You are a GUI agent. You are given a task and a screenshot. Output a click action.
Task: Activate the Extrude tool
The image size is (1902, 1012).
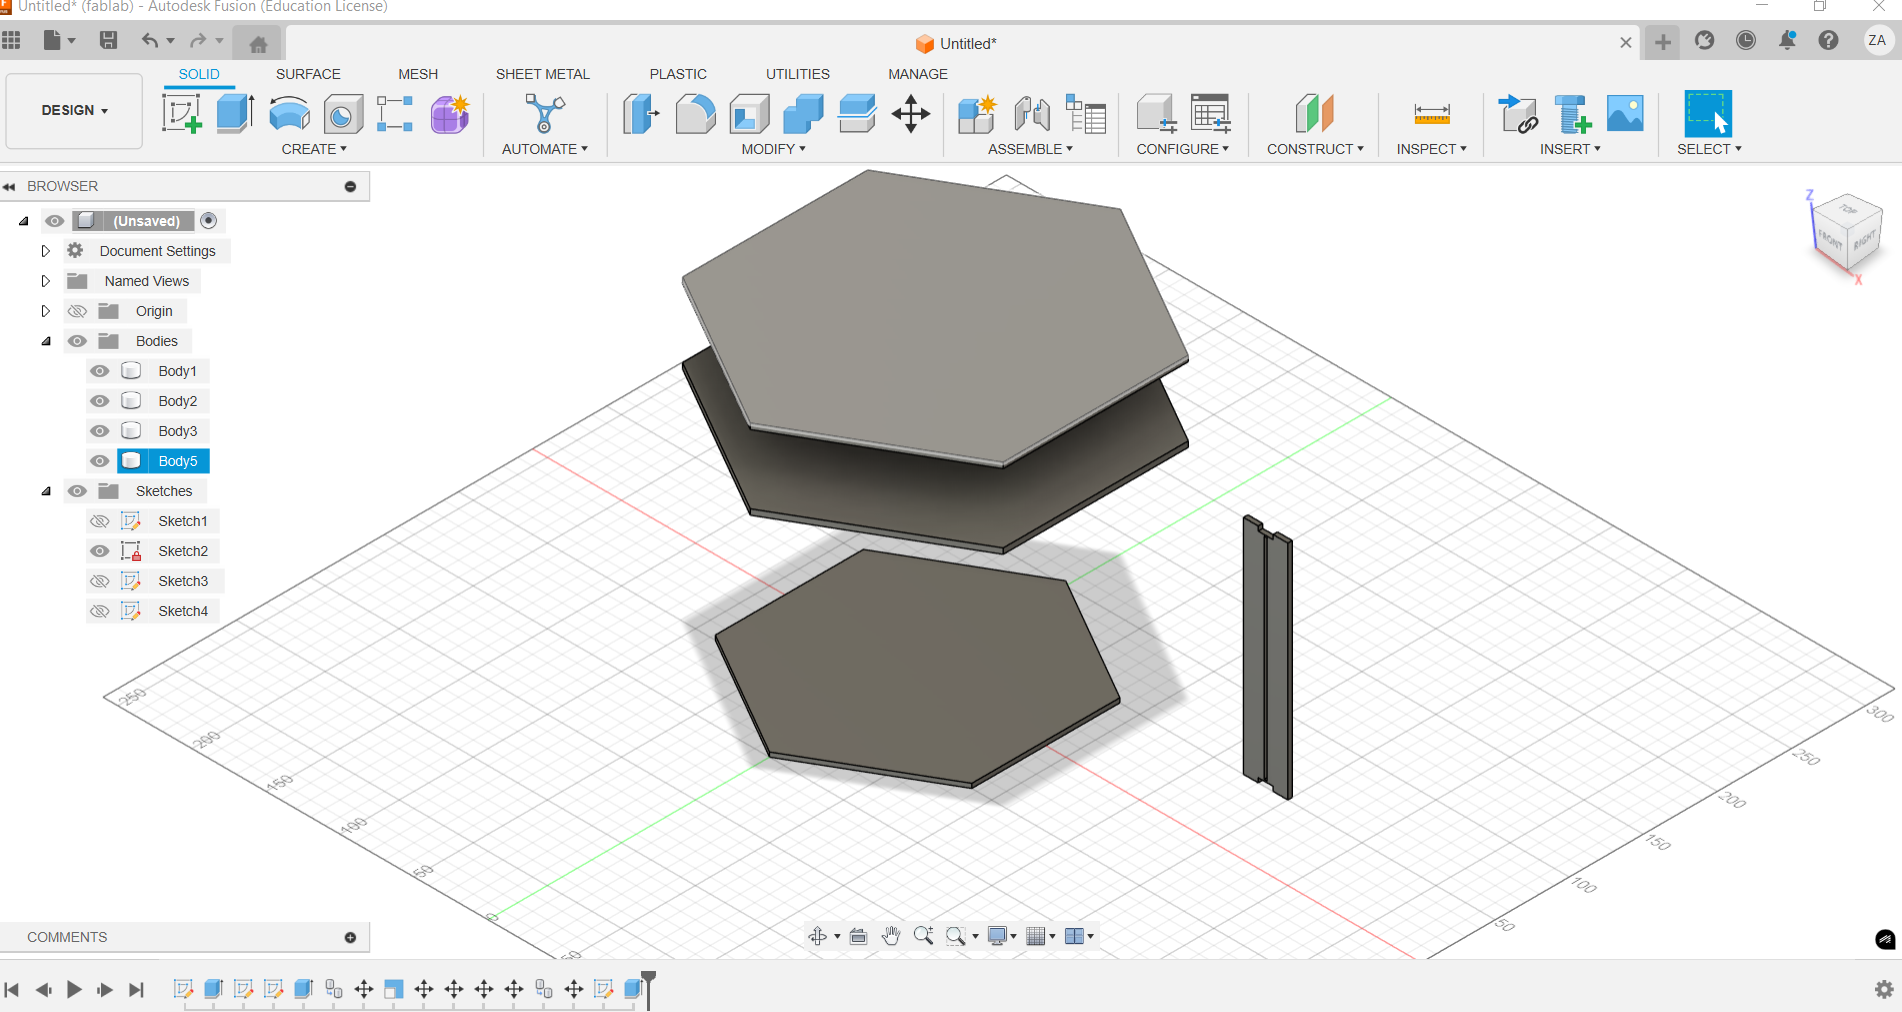235,114
